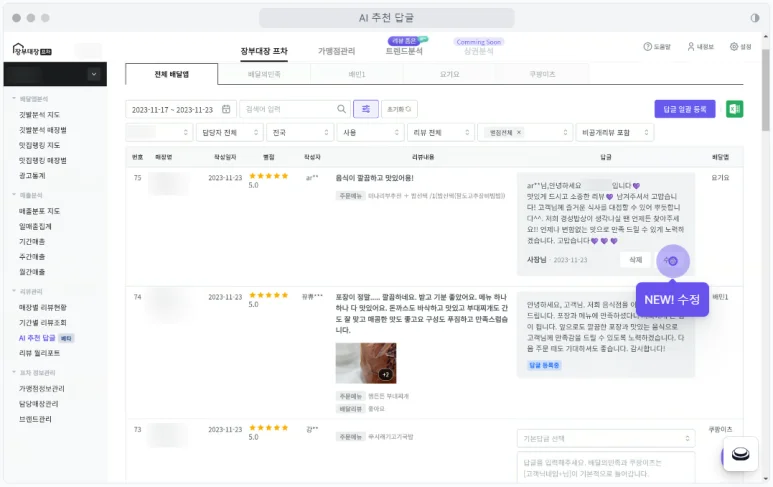Viewport: 773px width, 487px height.
Task: Open 내정보 user profile icon
Action: tap(691, 46)
